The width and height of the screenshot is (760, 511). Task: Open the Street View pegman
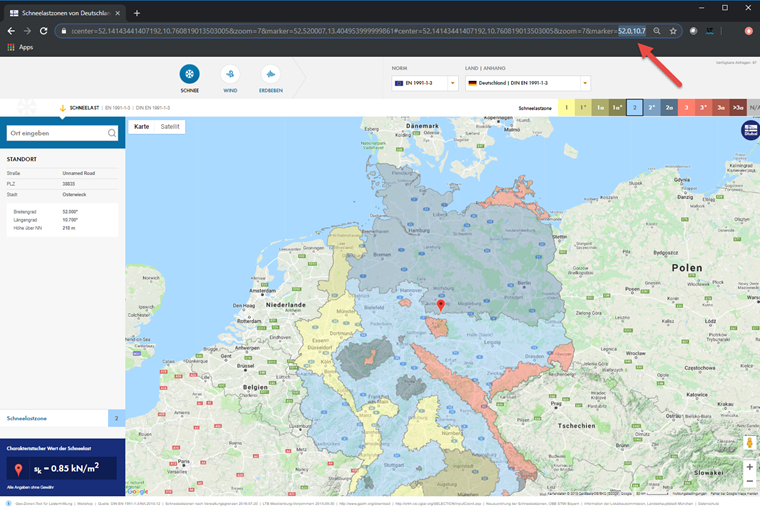[749, 443]
